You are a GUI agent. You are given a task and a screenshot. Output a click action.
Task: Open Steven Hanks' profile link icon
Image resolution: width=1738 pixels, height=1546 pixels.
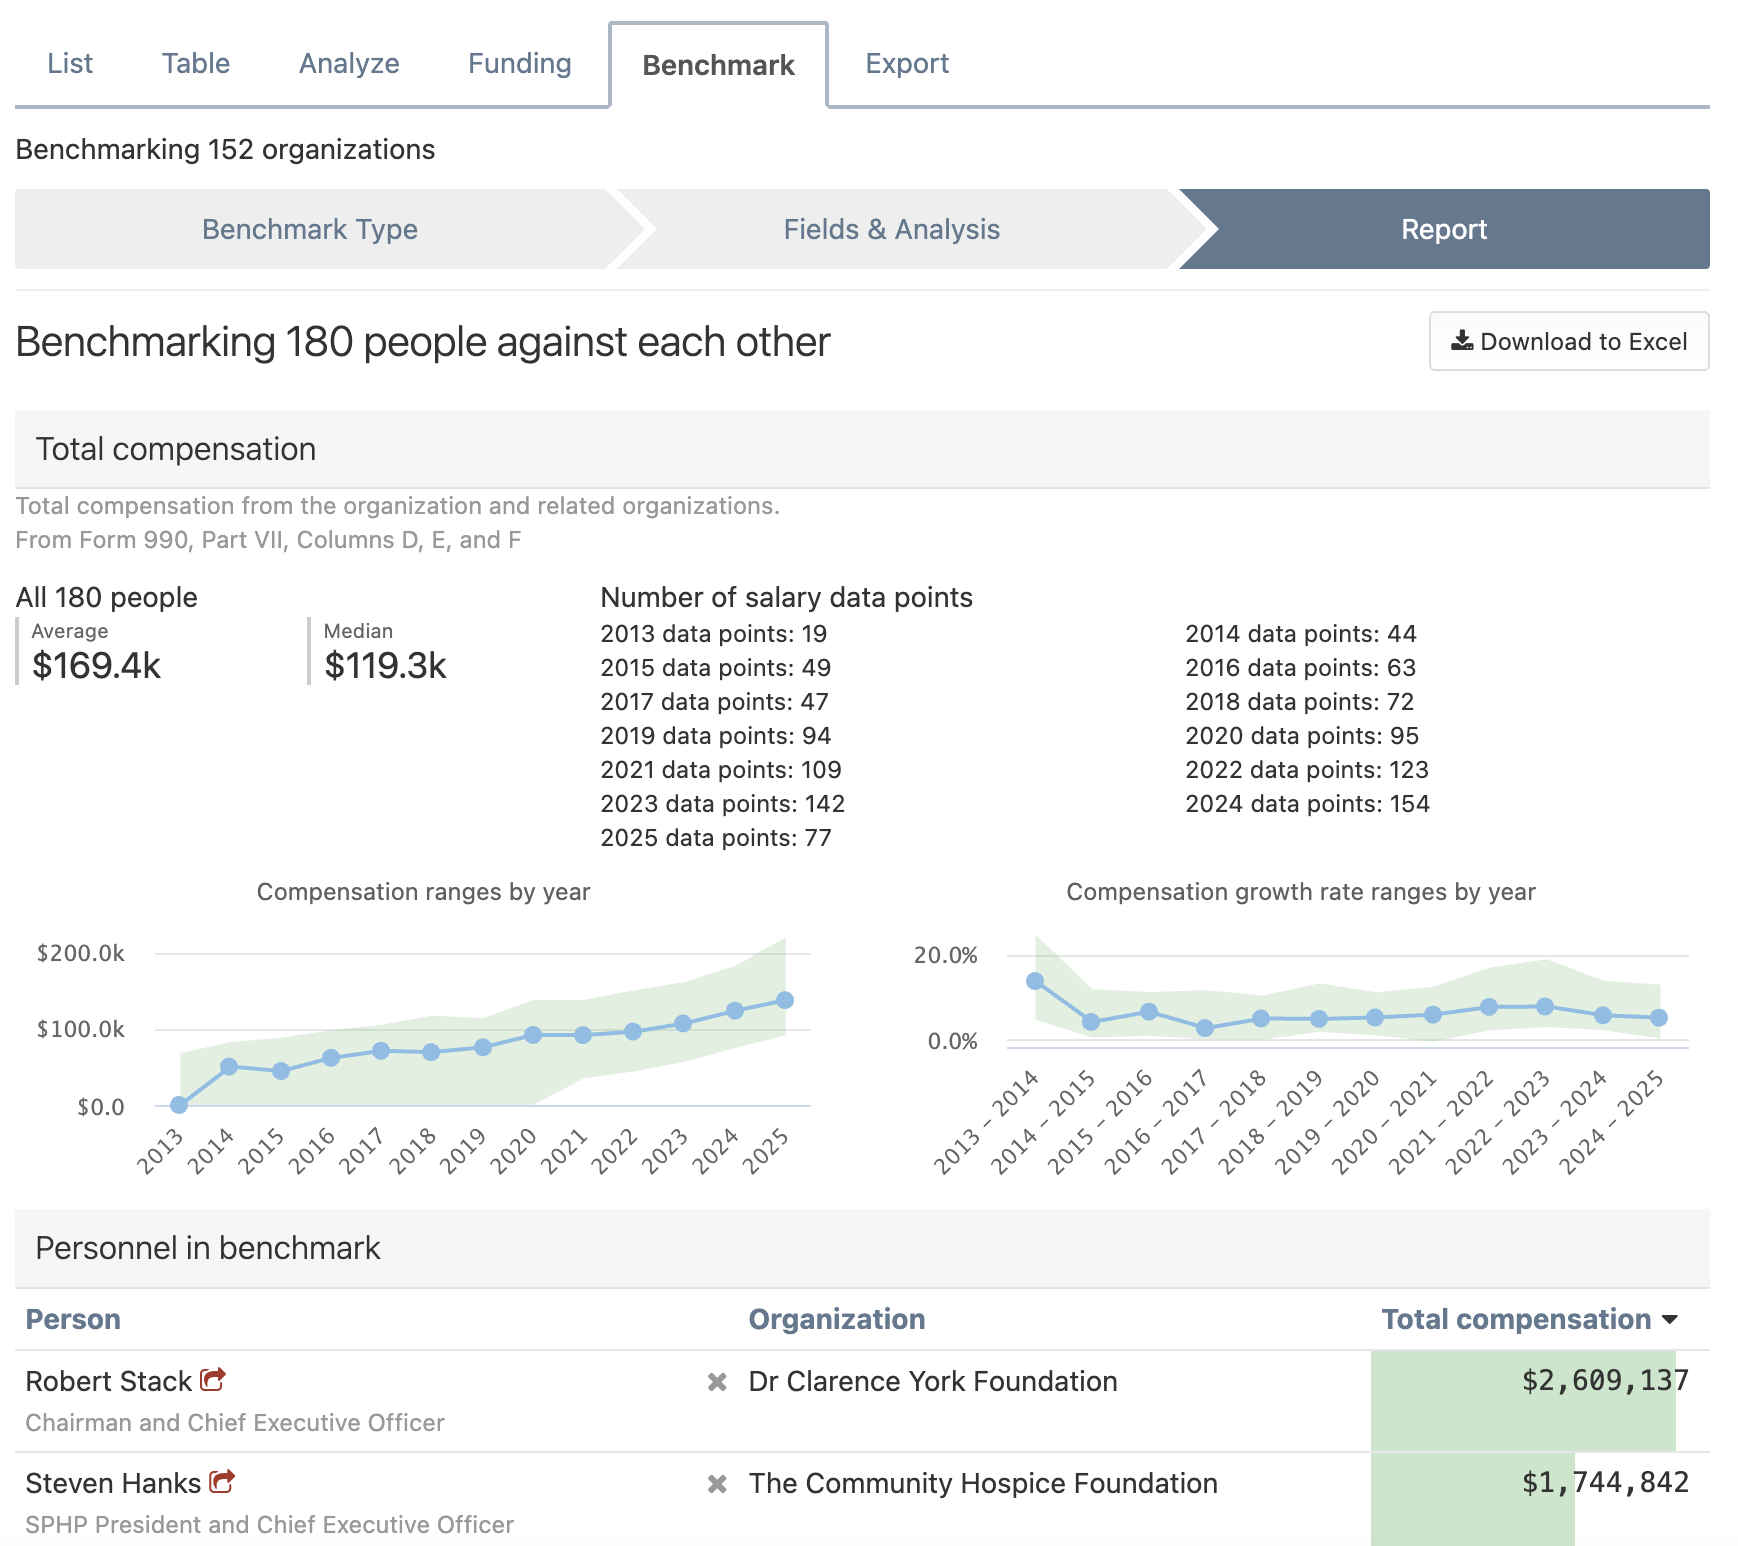(222, 1482)
